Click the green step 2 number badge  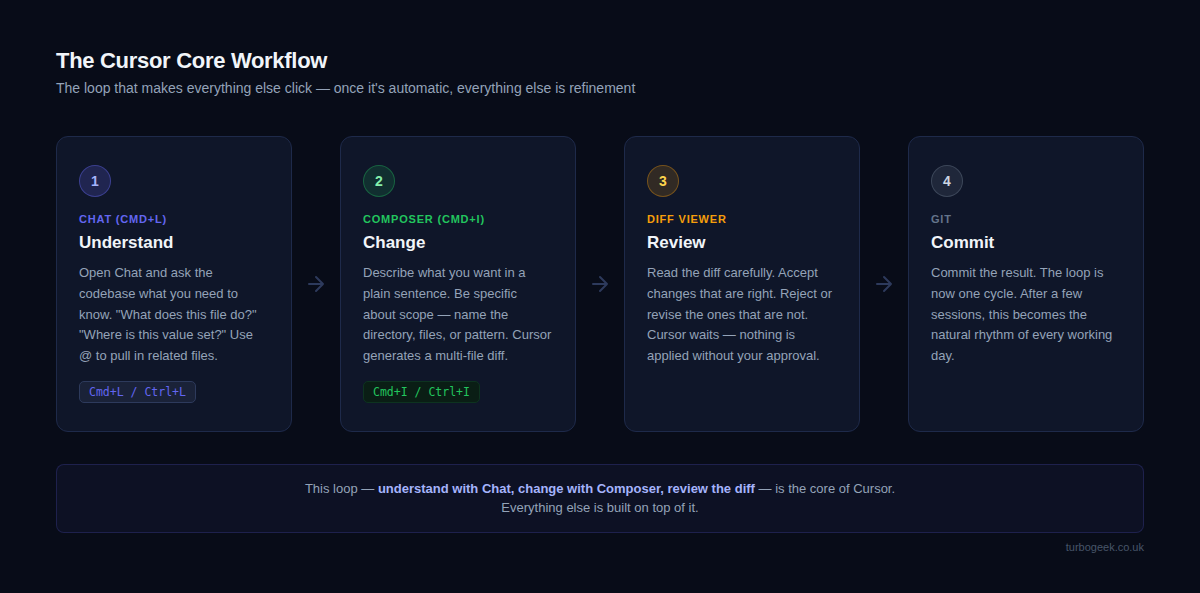click(x=379, y=181)
